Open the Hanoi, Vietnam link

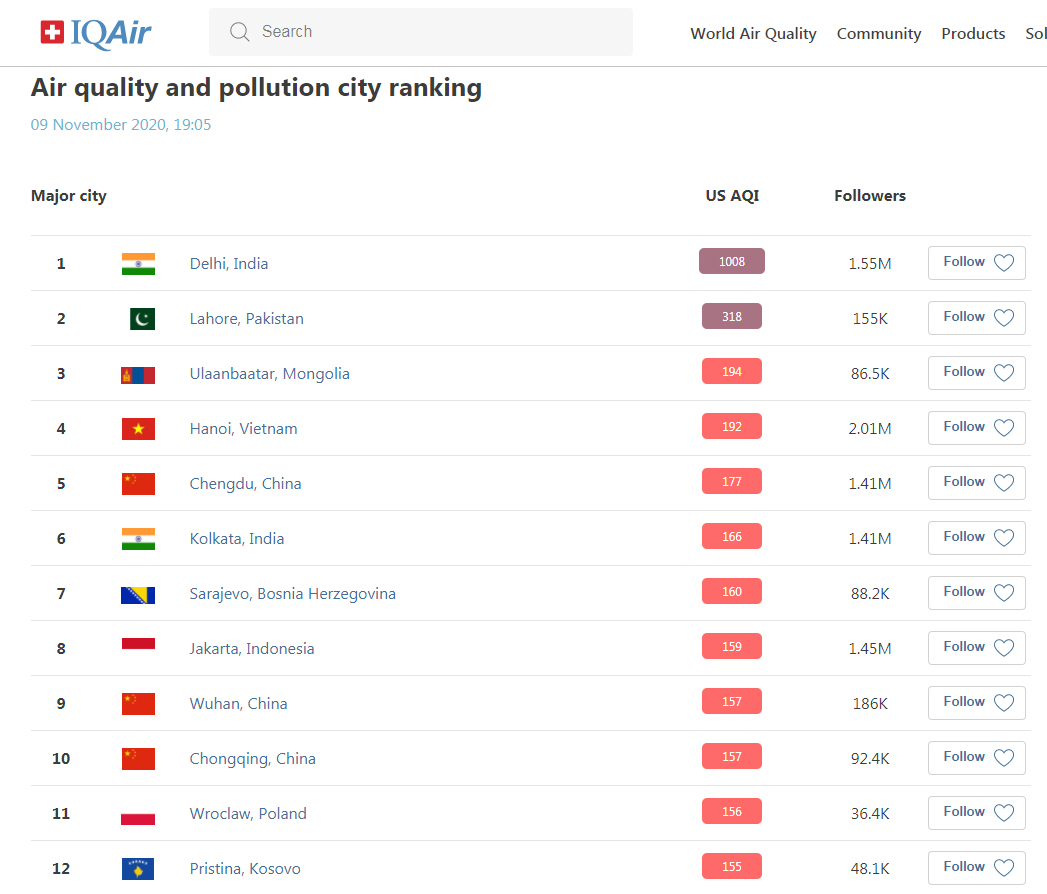(x=244, y=429)
